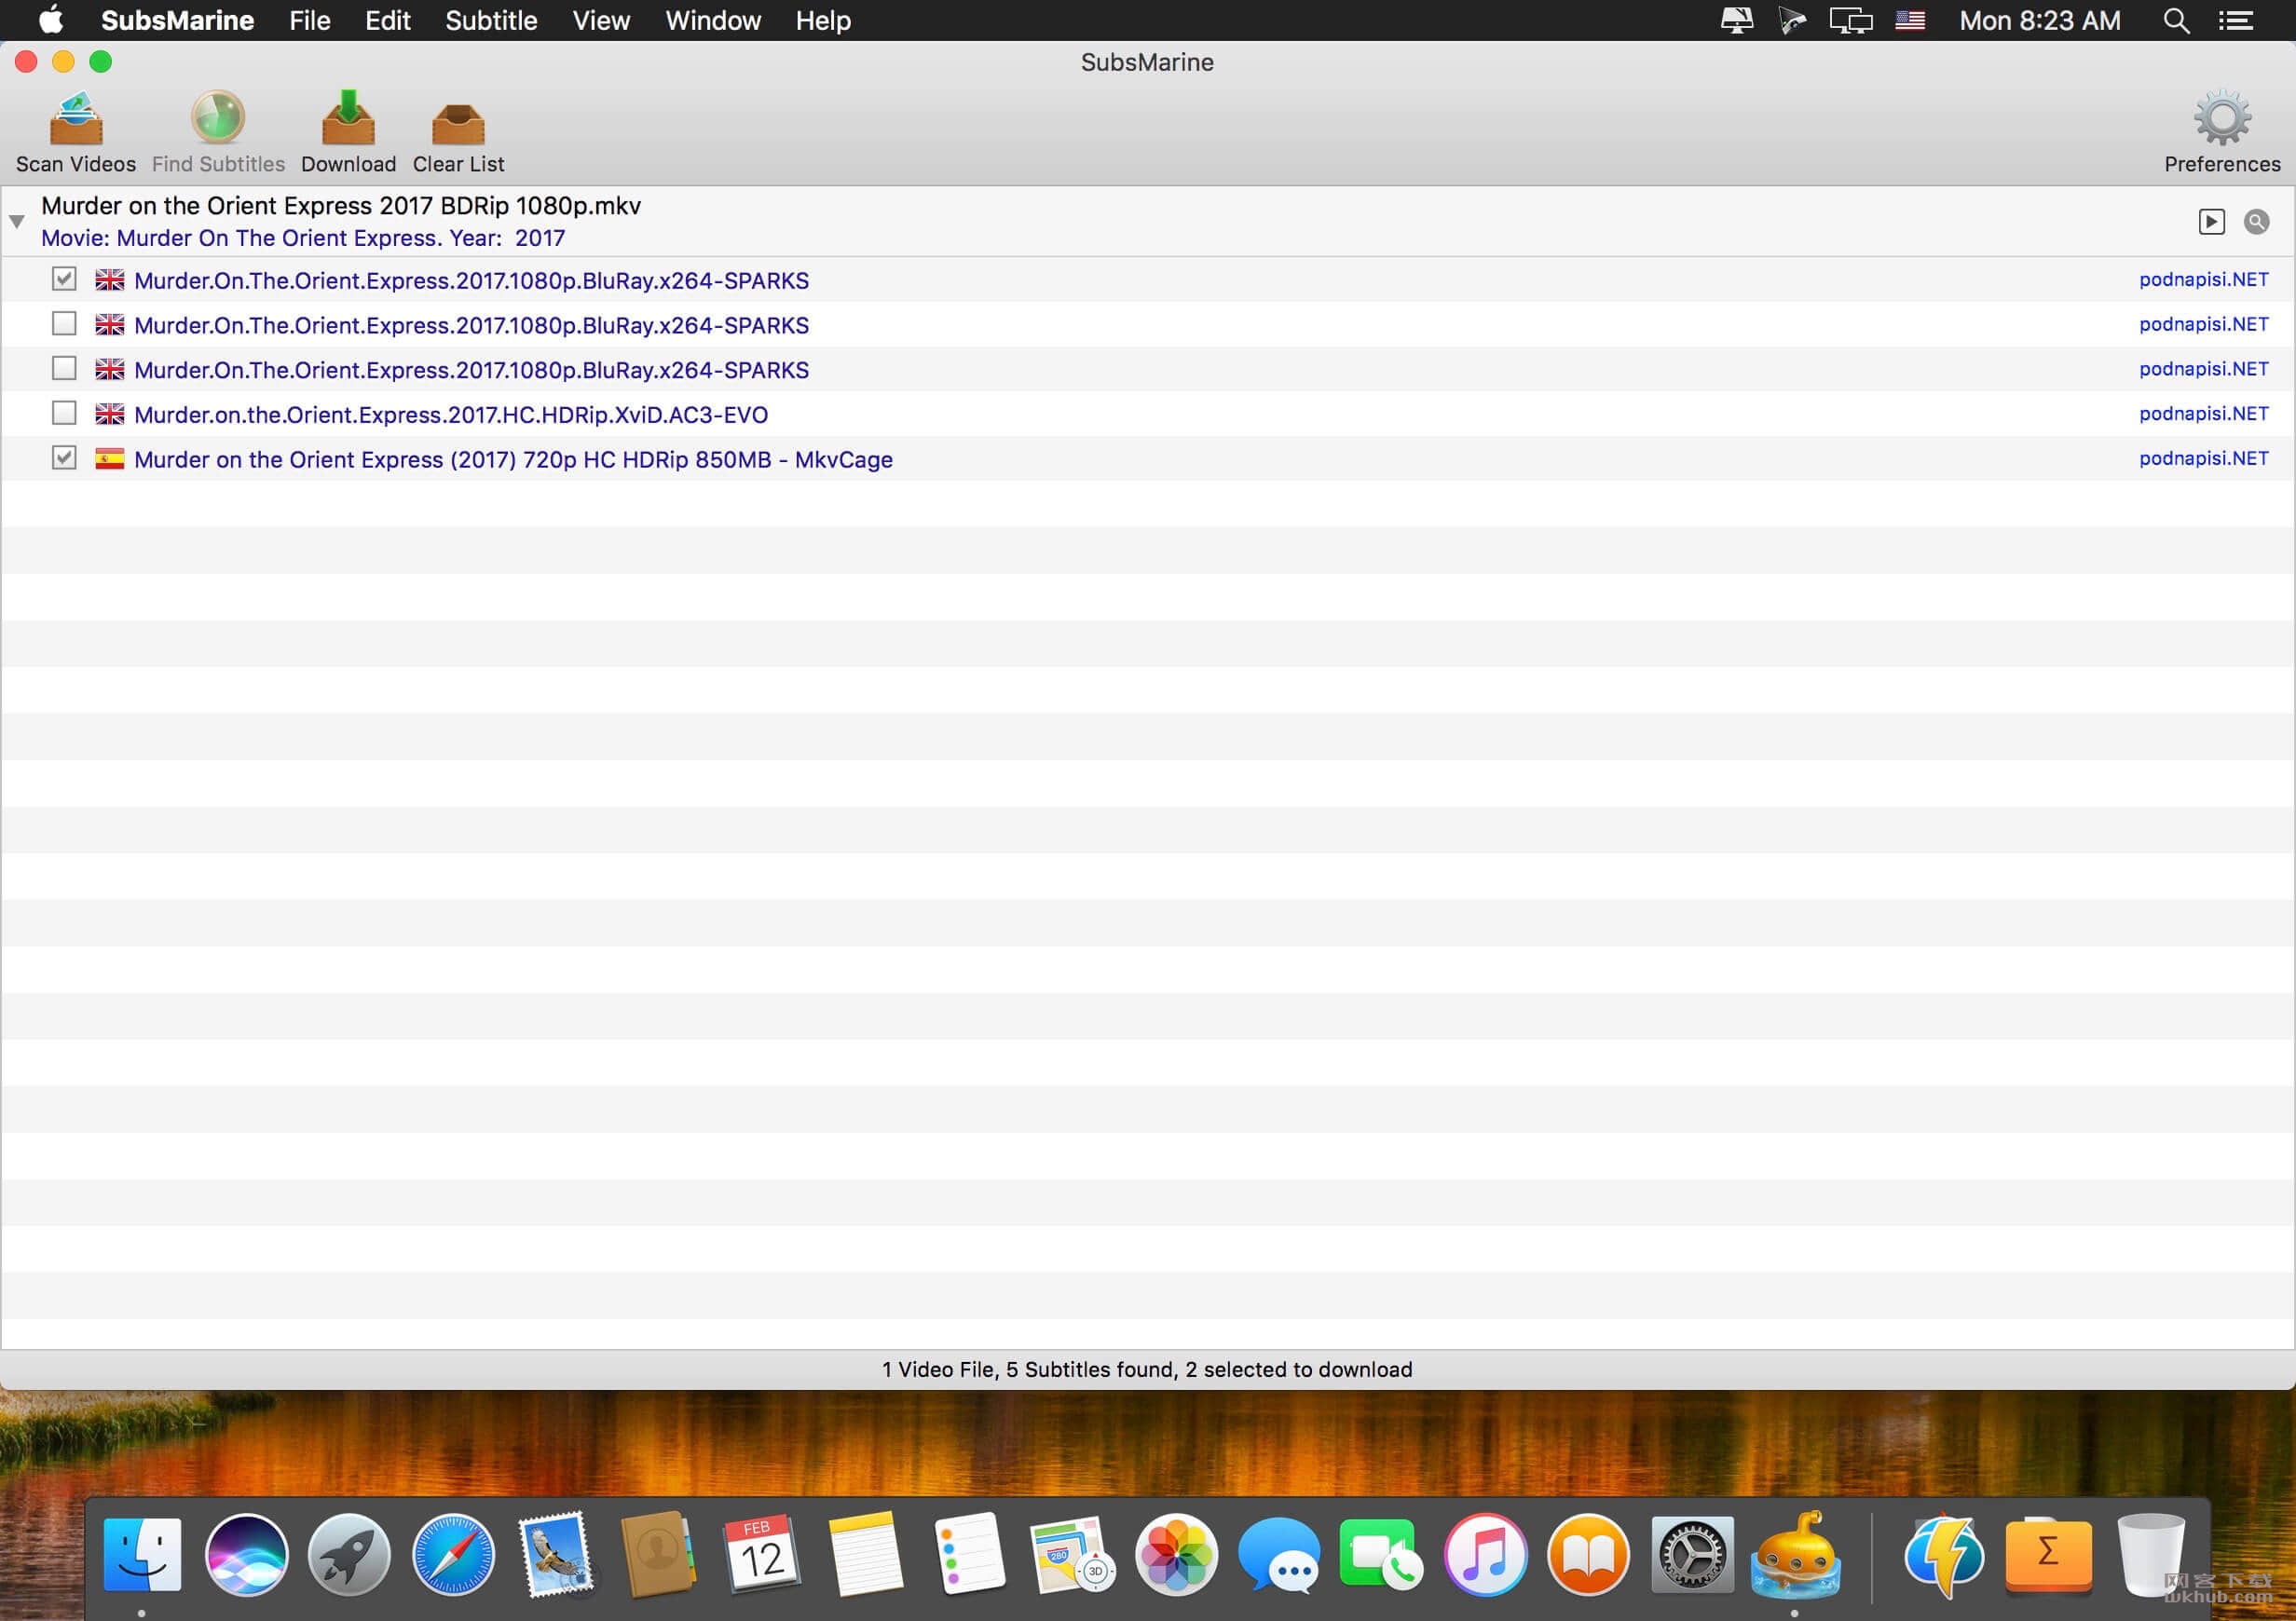Click the Movie: Murder On The Orient Express. Year: 2017 text
Screen dimensions: 2296x1621
(303, 238)
